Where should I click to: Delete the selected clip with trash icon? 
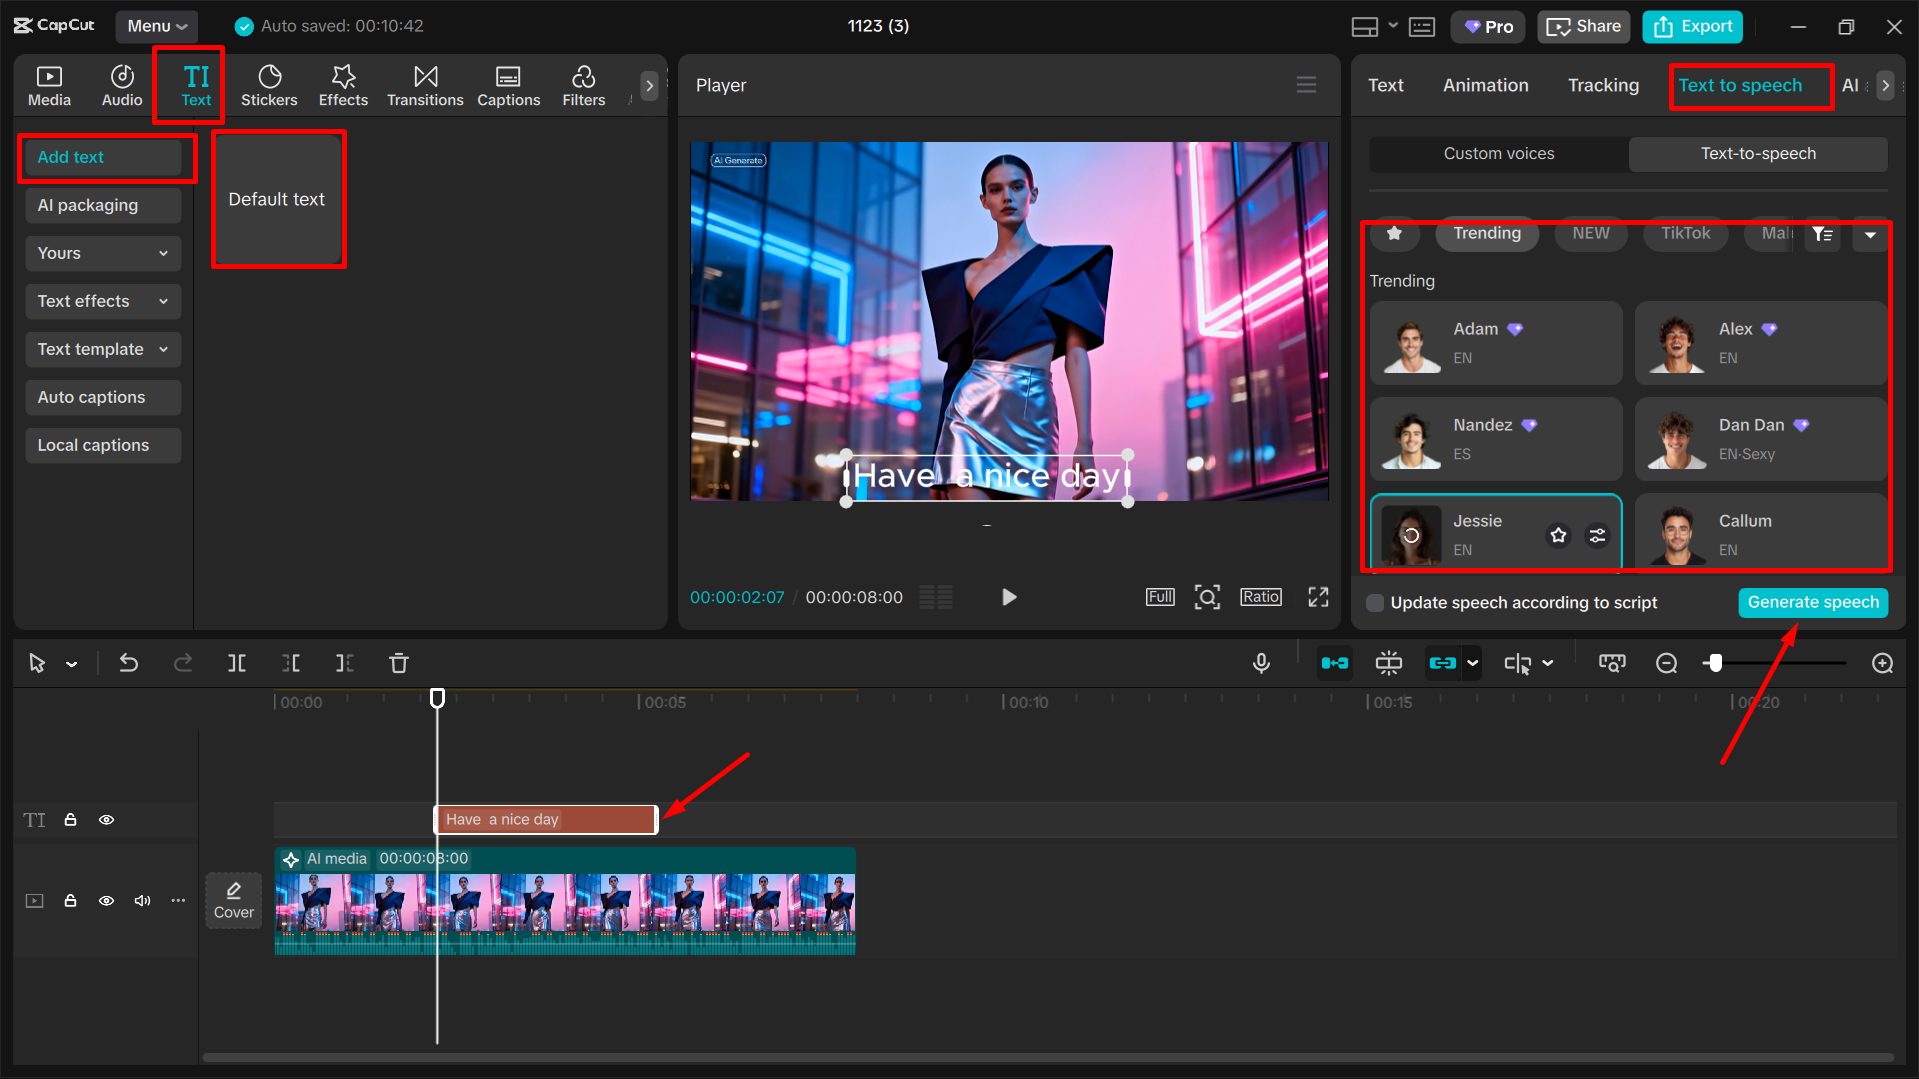click(399, 663)
